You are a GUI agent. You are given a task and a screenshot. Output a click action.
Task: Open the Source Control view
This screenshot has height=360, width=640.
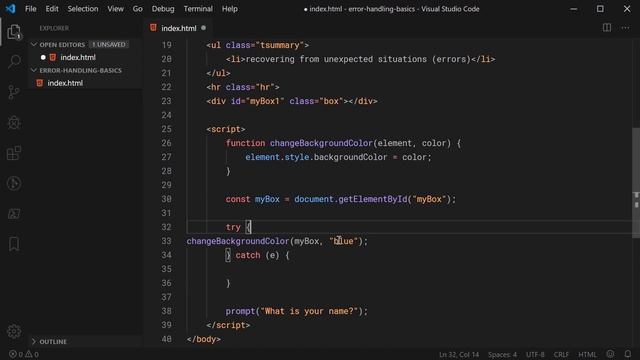(14, 92)
